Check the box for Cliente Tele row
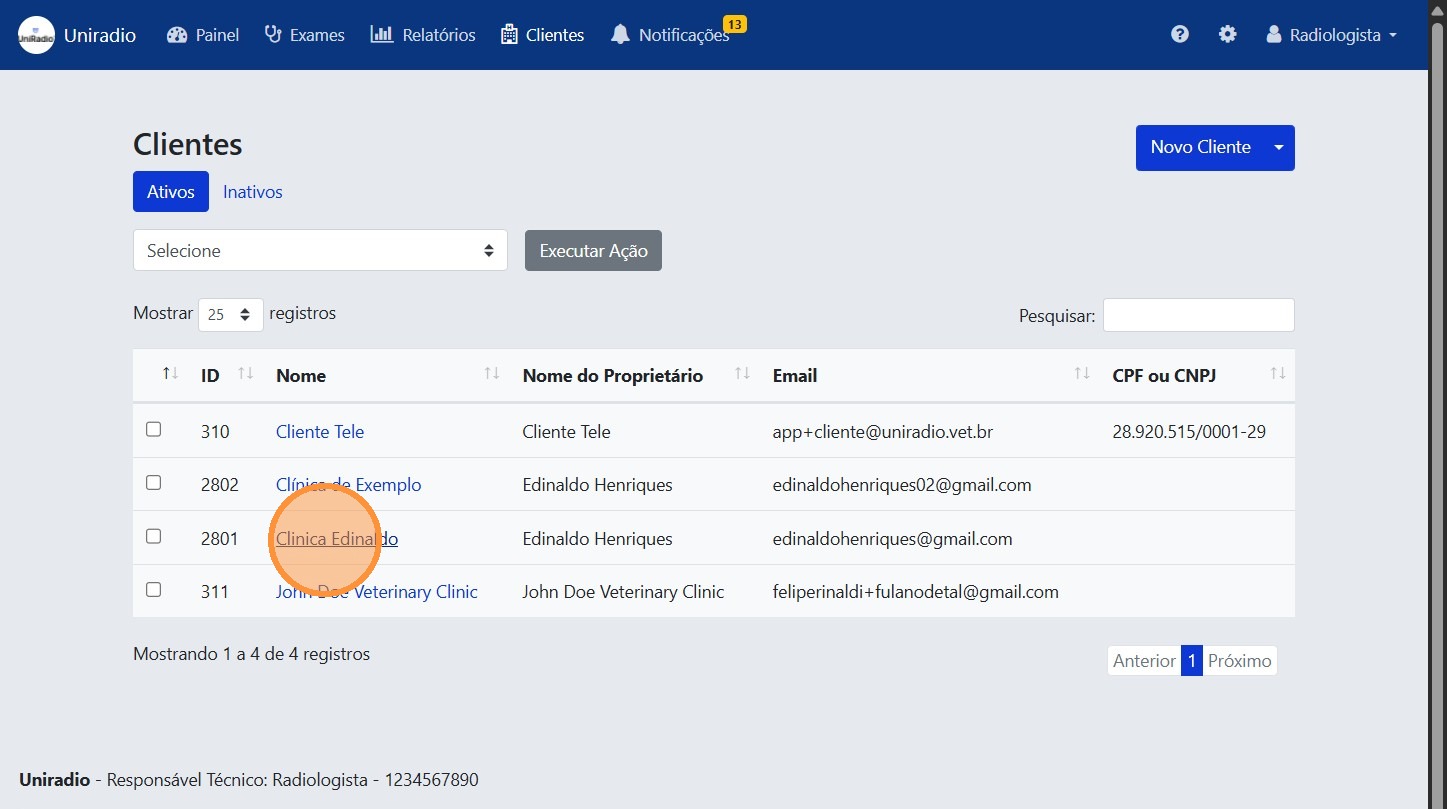 pos(153,429)
